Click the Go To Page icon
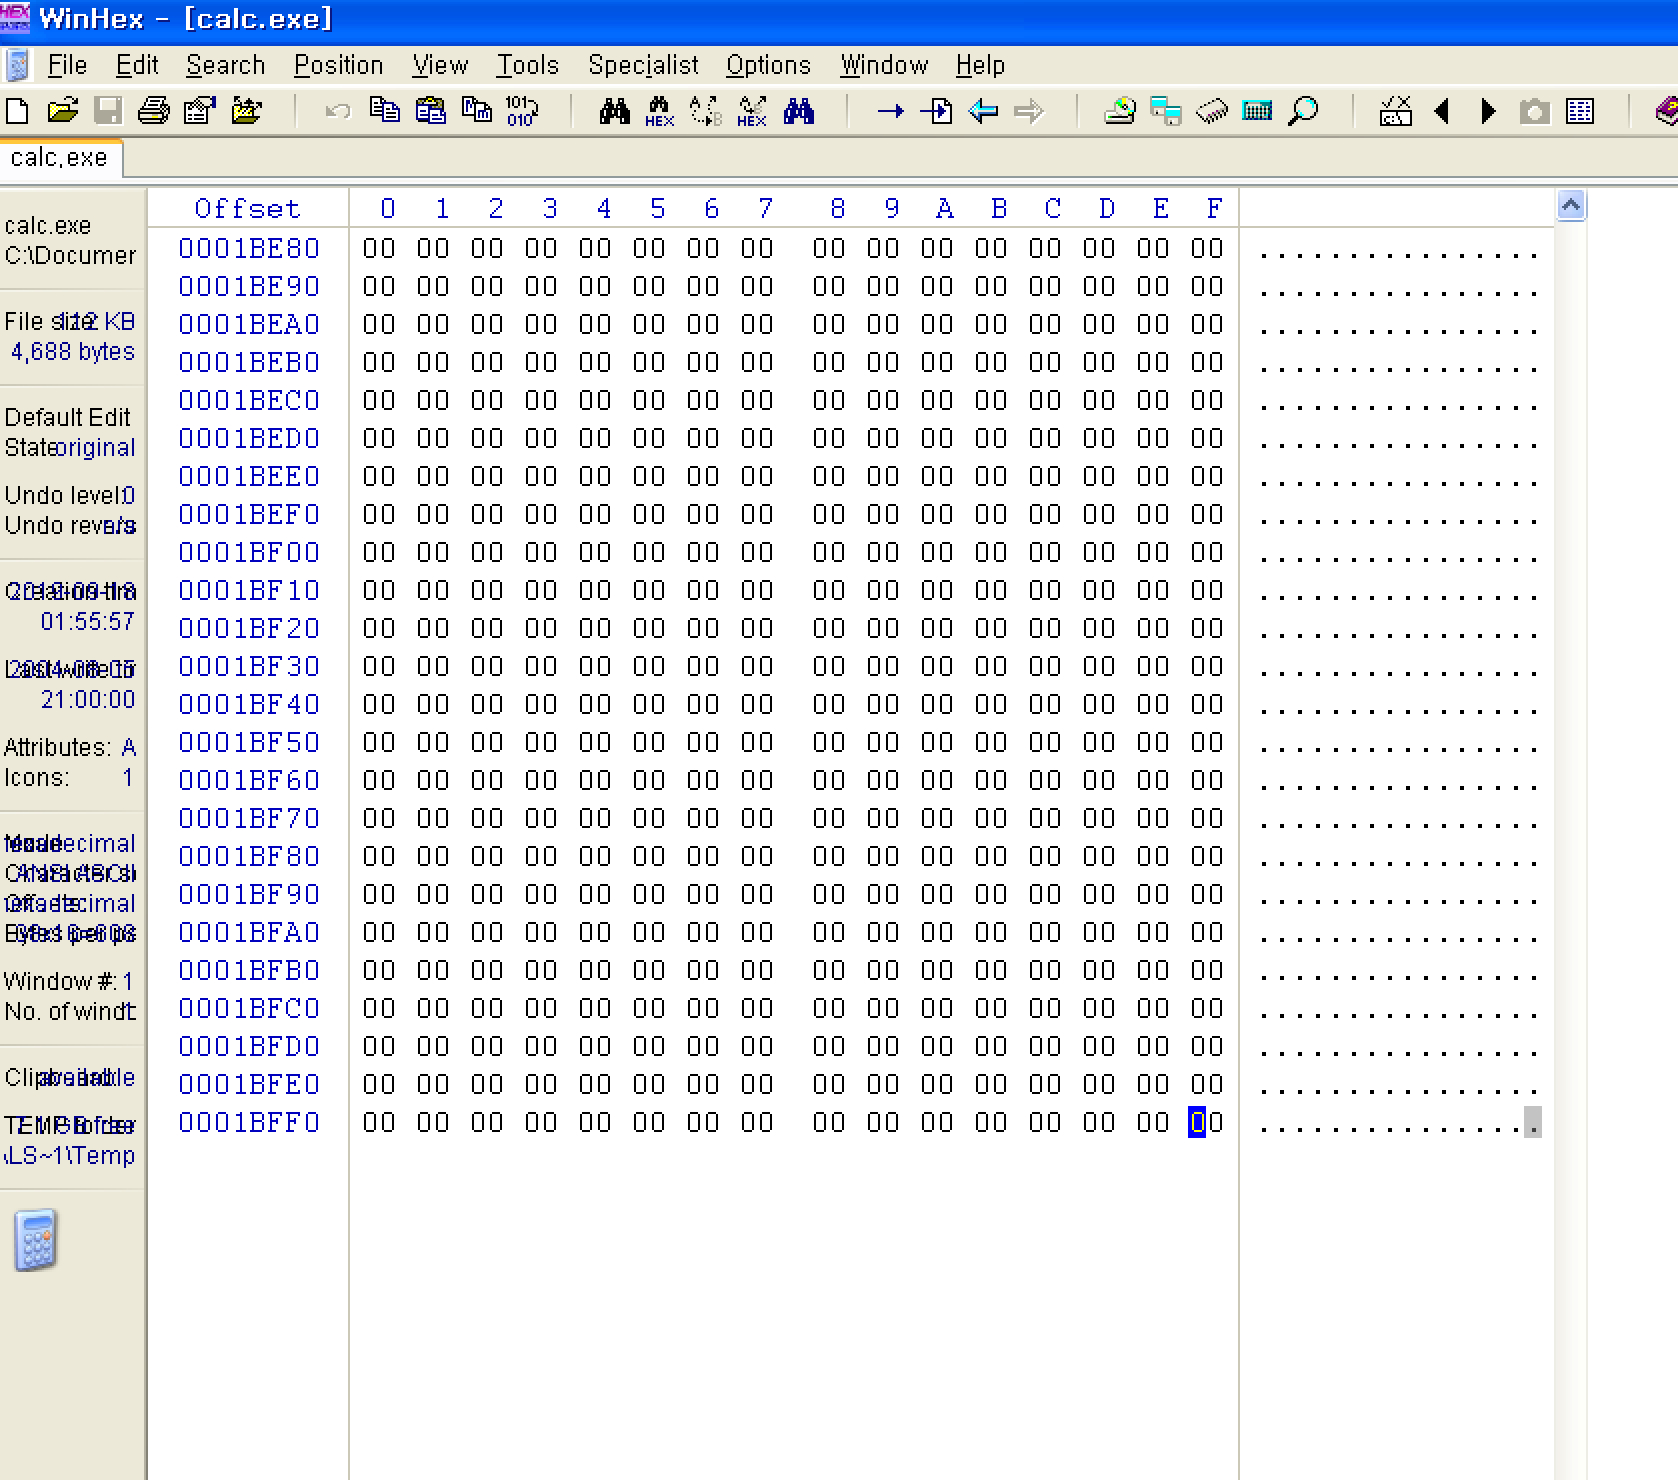Viewport: 1678px width, 1480px height. point(936,111)
